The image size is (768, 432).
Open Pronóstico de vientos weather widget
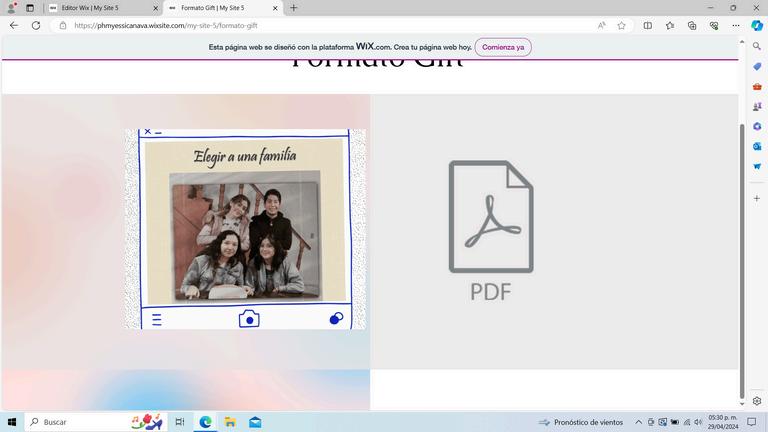(x=581, y=422)
